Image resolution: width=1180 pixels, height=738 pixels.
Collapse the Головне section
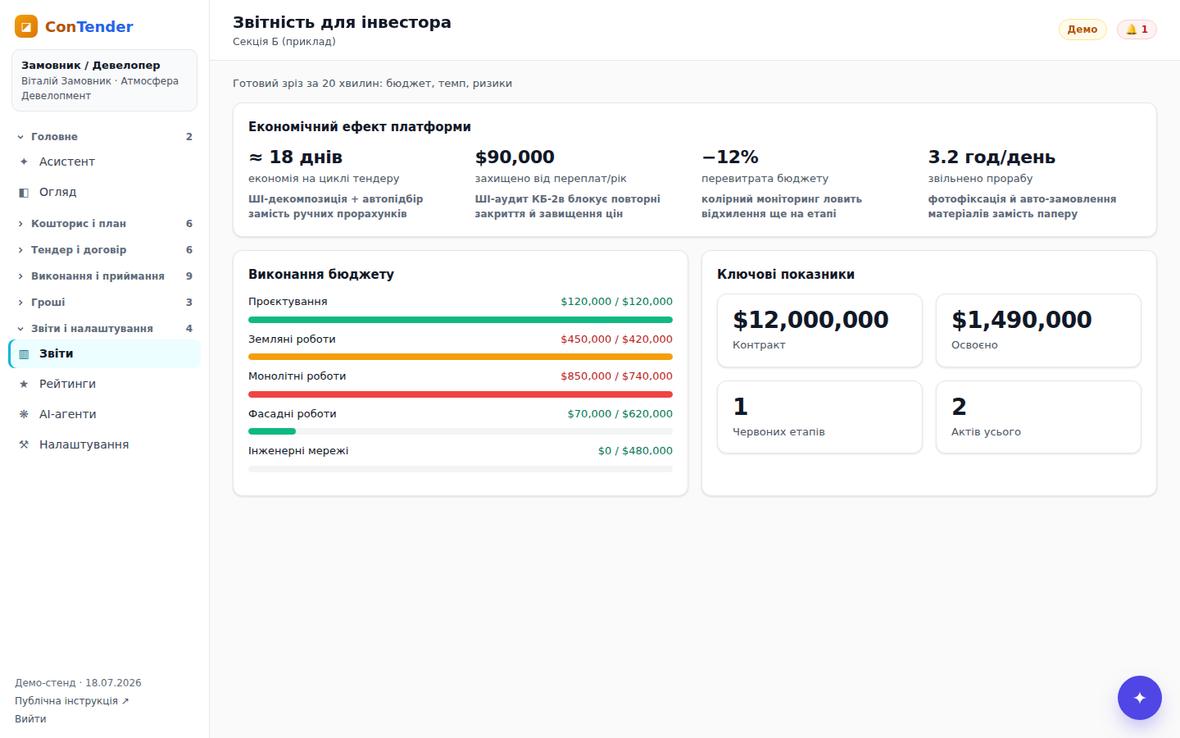pyautogui.click(x=105, y=137)
